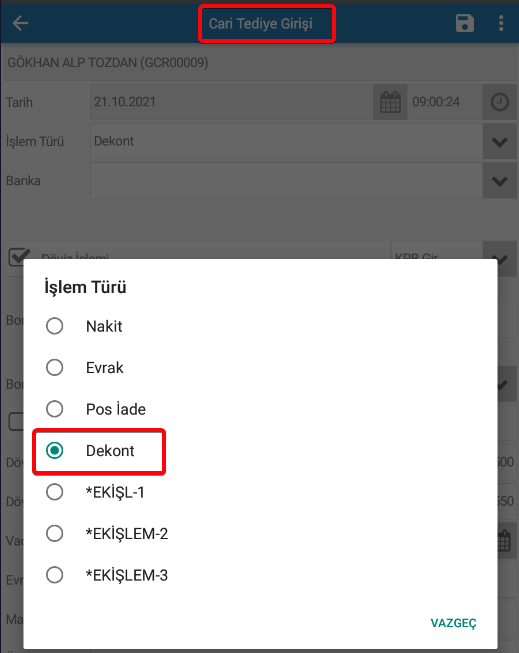Click the VAZGEÇ cancel button

453,623
